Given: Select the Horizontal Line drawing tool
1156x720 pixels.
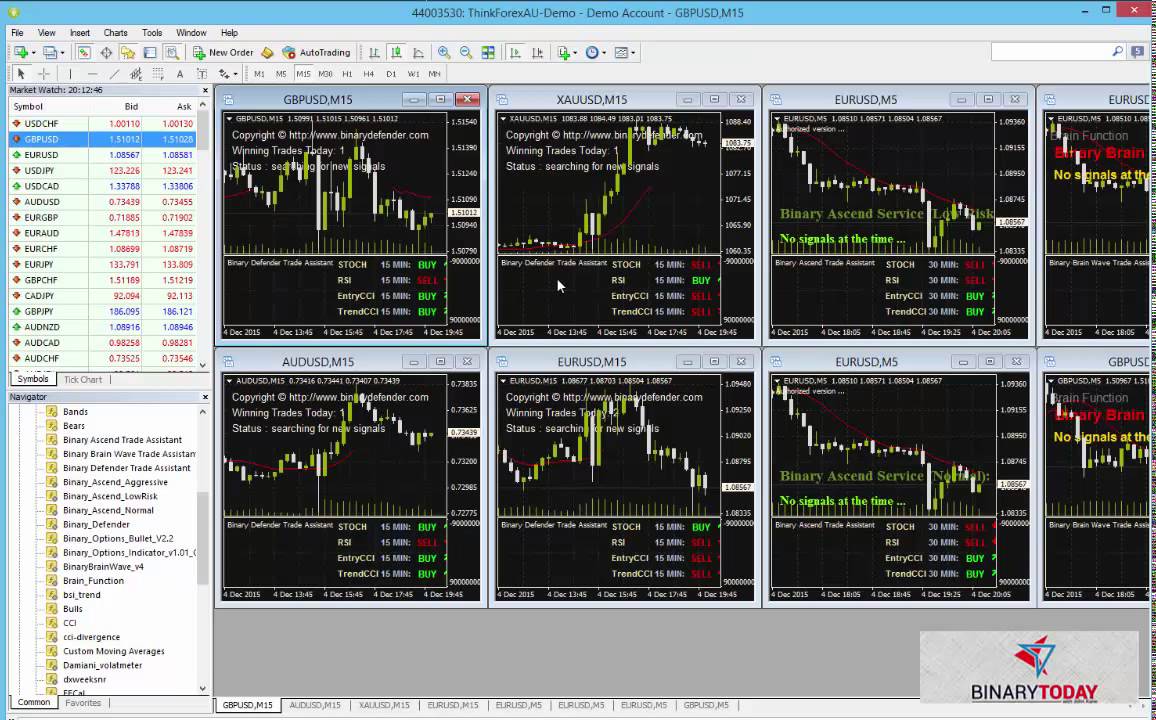Looking at the screenshot, I should click(92, 74).
